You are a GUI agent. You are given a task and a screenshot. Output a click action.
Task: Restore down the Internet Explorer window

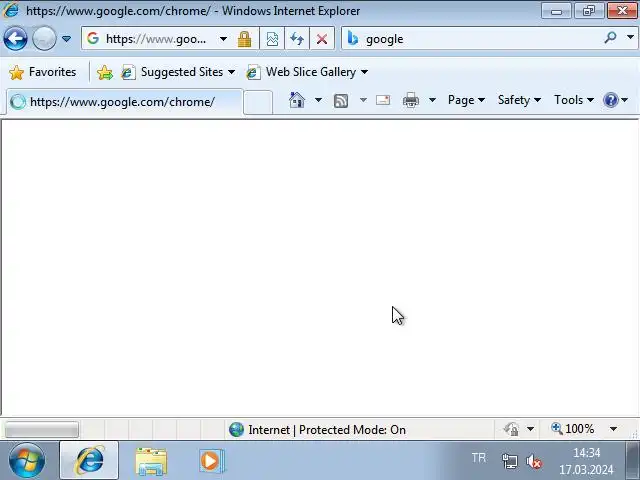coord(589,11)
